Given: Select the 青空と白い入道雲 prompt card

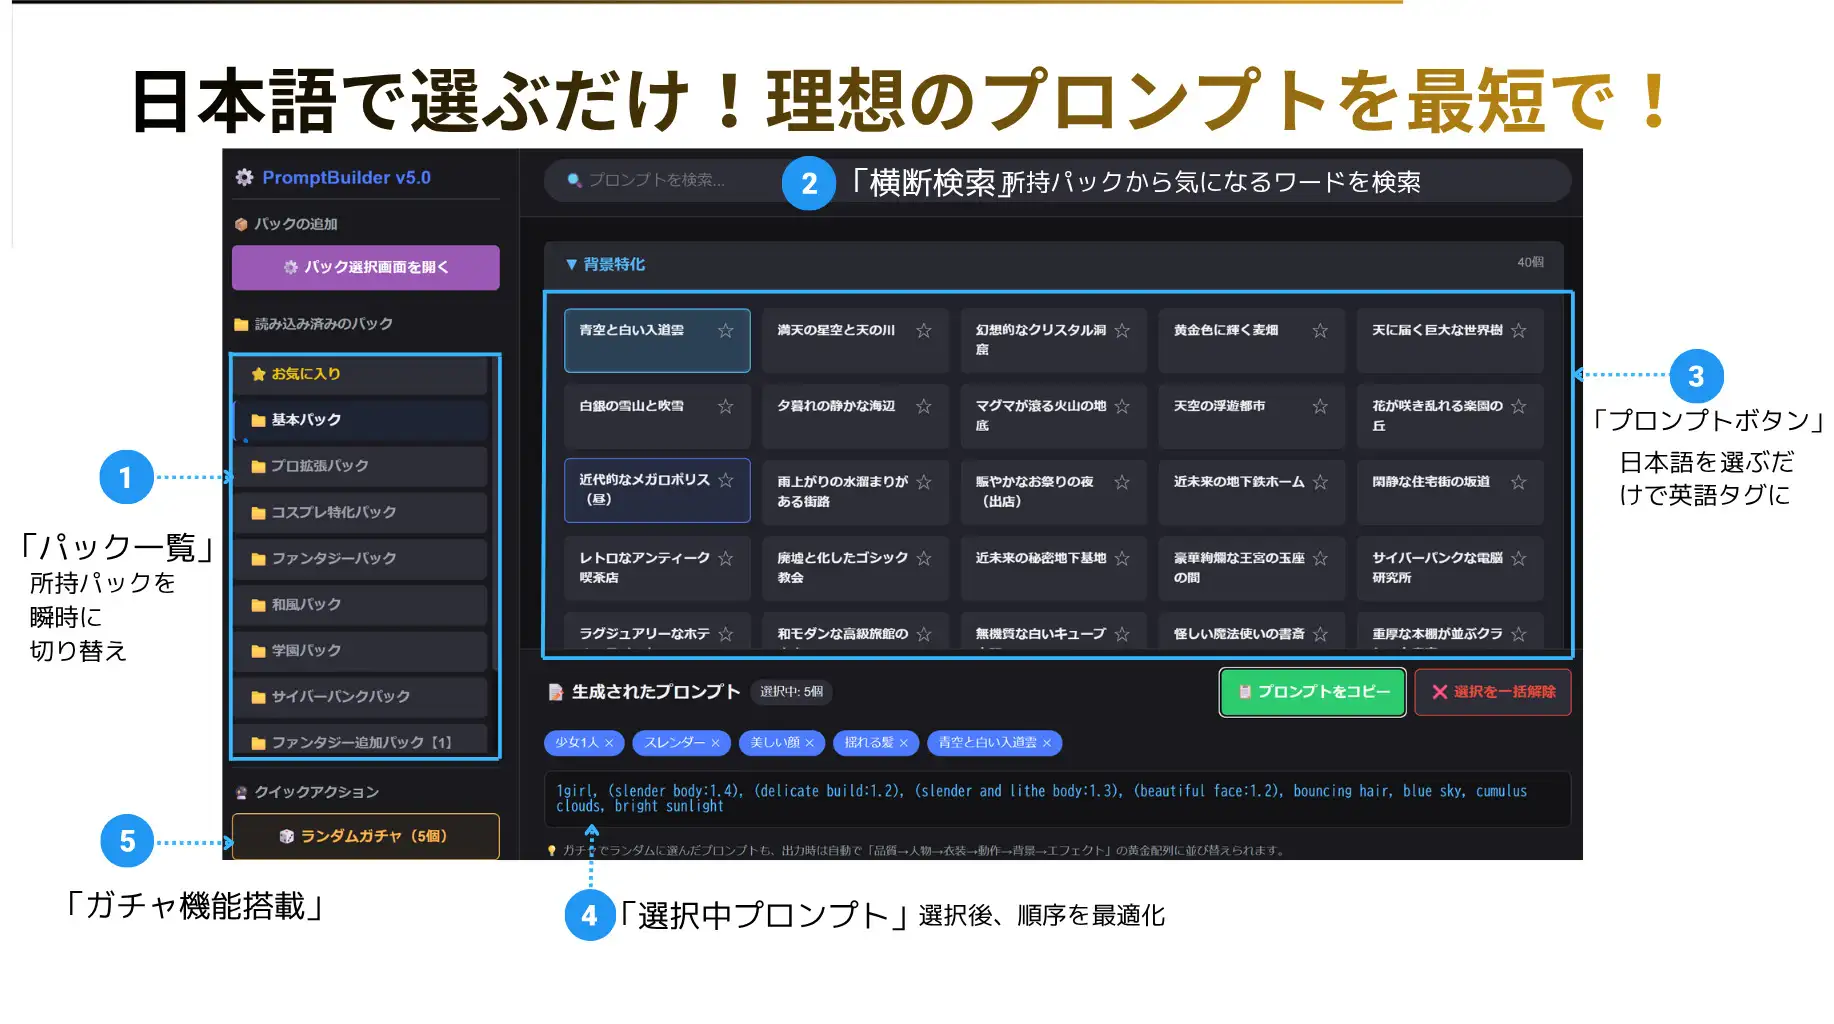Looking at the screenshot, I should tap(657, 340).
